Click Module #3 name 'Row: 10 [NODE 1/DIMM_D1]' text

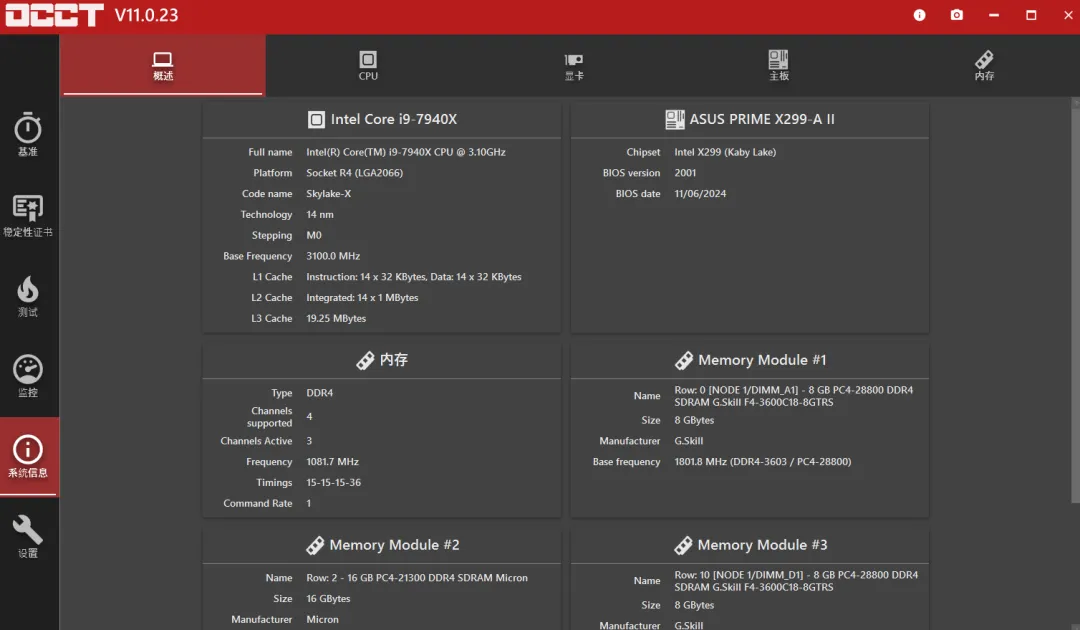(x=796, y=581)
